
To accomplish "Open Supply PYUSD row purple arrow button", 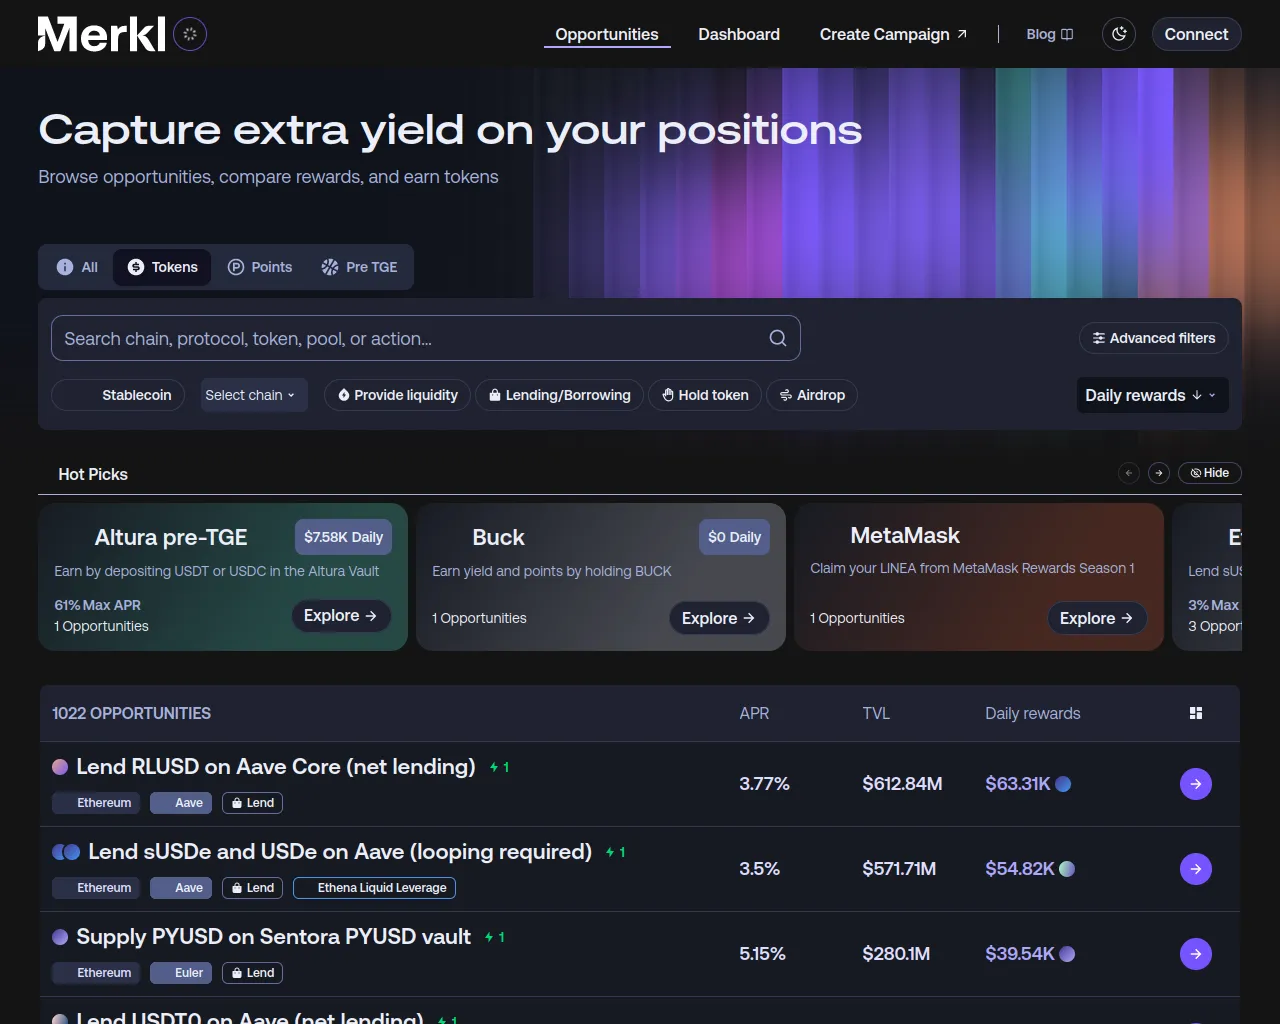I will tap(1196, 954).
